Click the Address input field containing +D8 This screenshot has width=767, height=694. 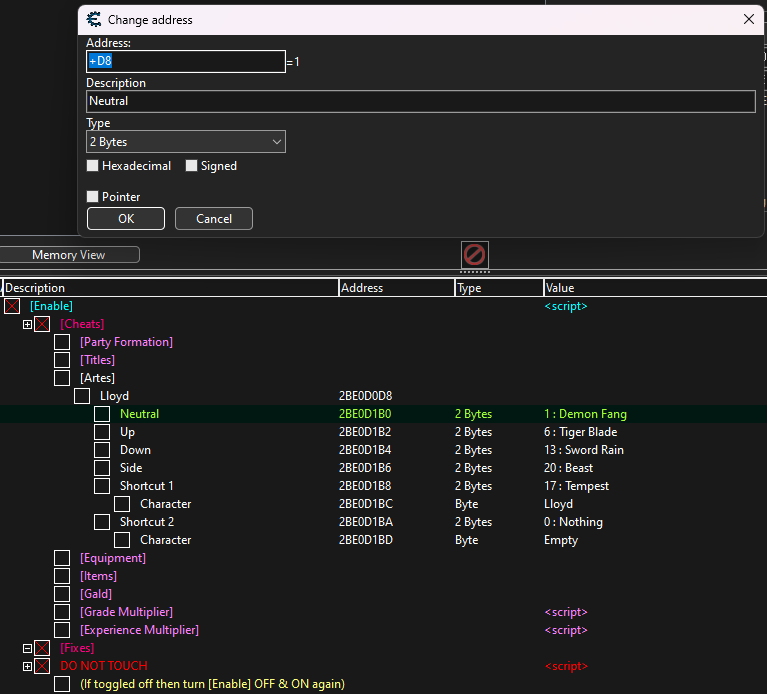186,62
